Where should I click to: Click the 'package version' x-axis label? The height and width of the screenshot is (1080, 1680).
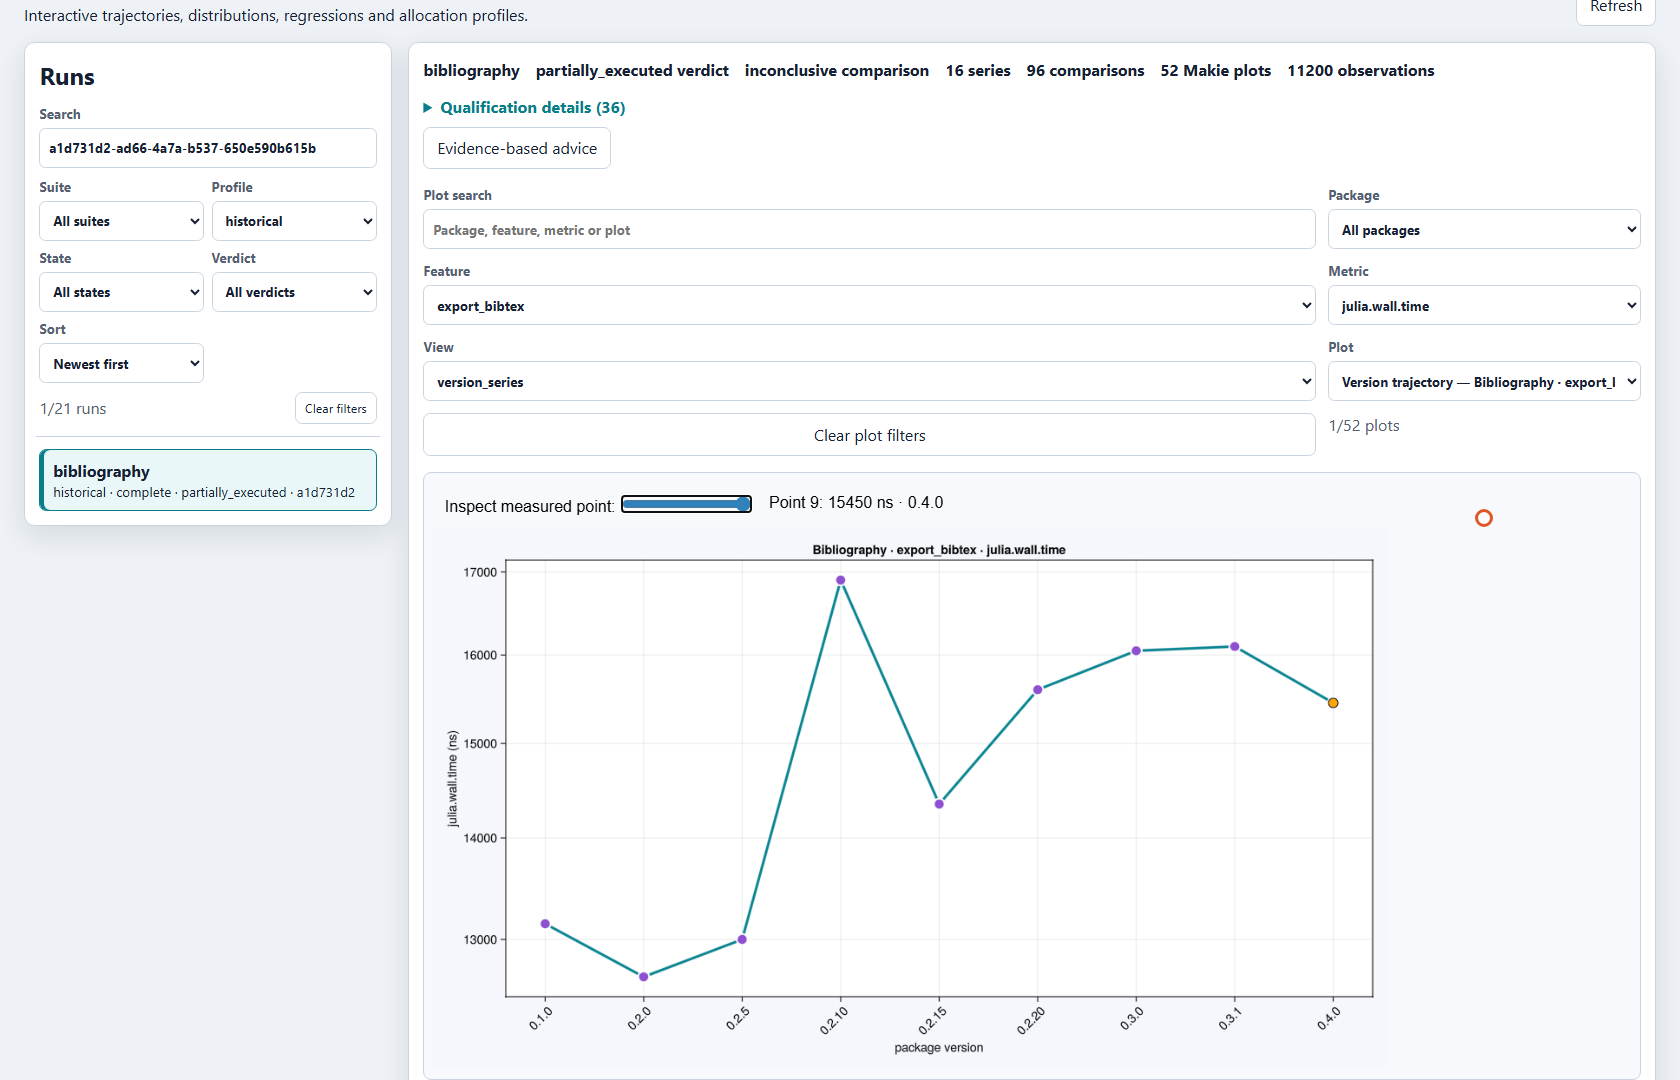click(x=939, y=1048)
